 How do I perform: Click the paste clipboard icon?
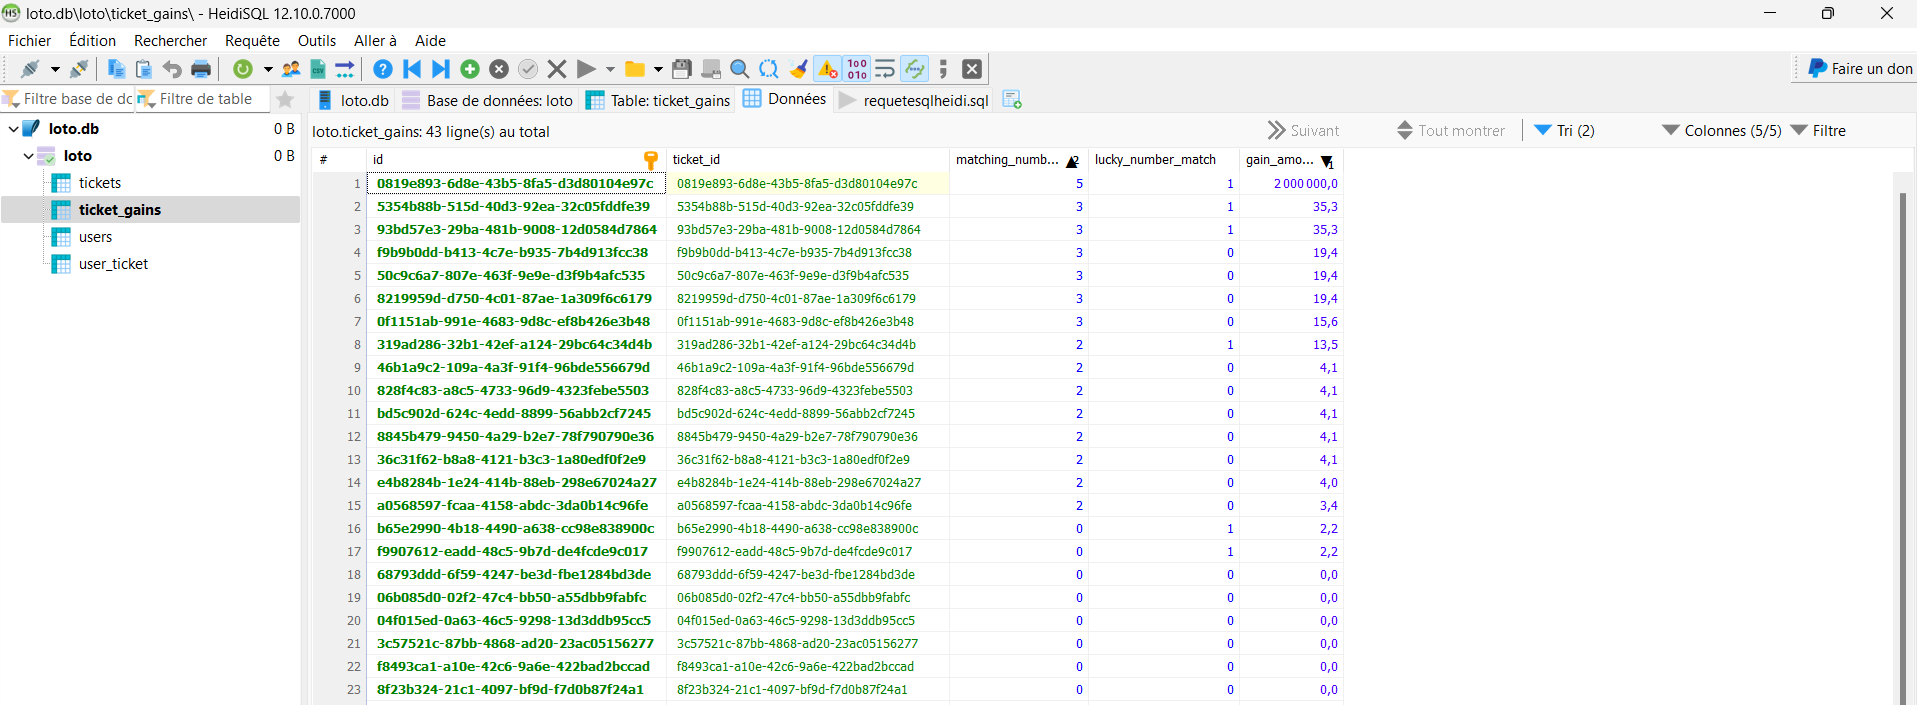144,69
